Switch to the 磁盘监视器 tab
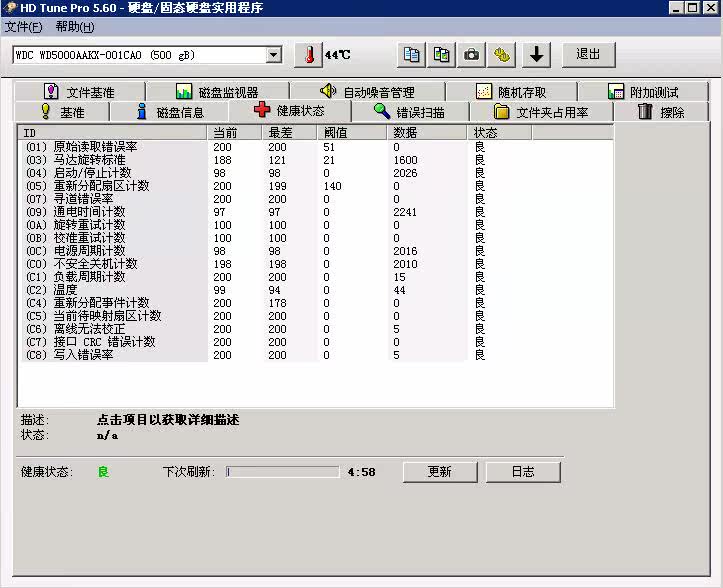 coord(218,92)
